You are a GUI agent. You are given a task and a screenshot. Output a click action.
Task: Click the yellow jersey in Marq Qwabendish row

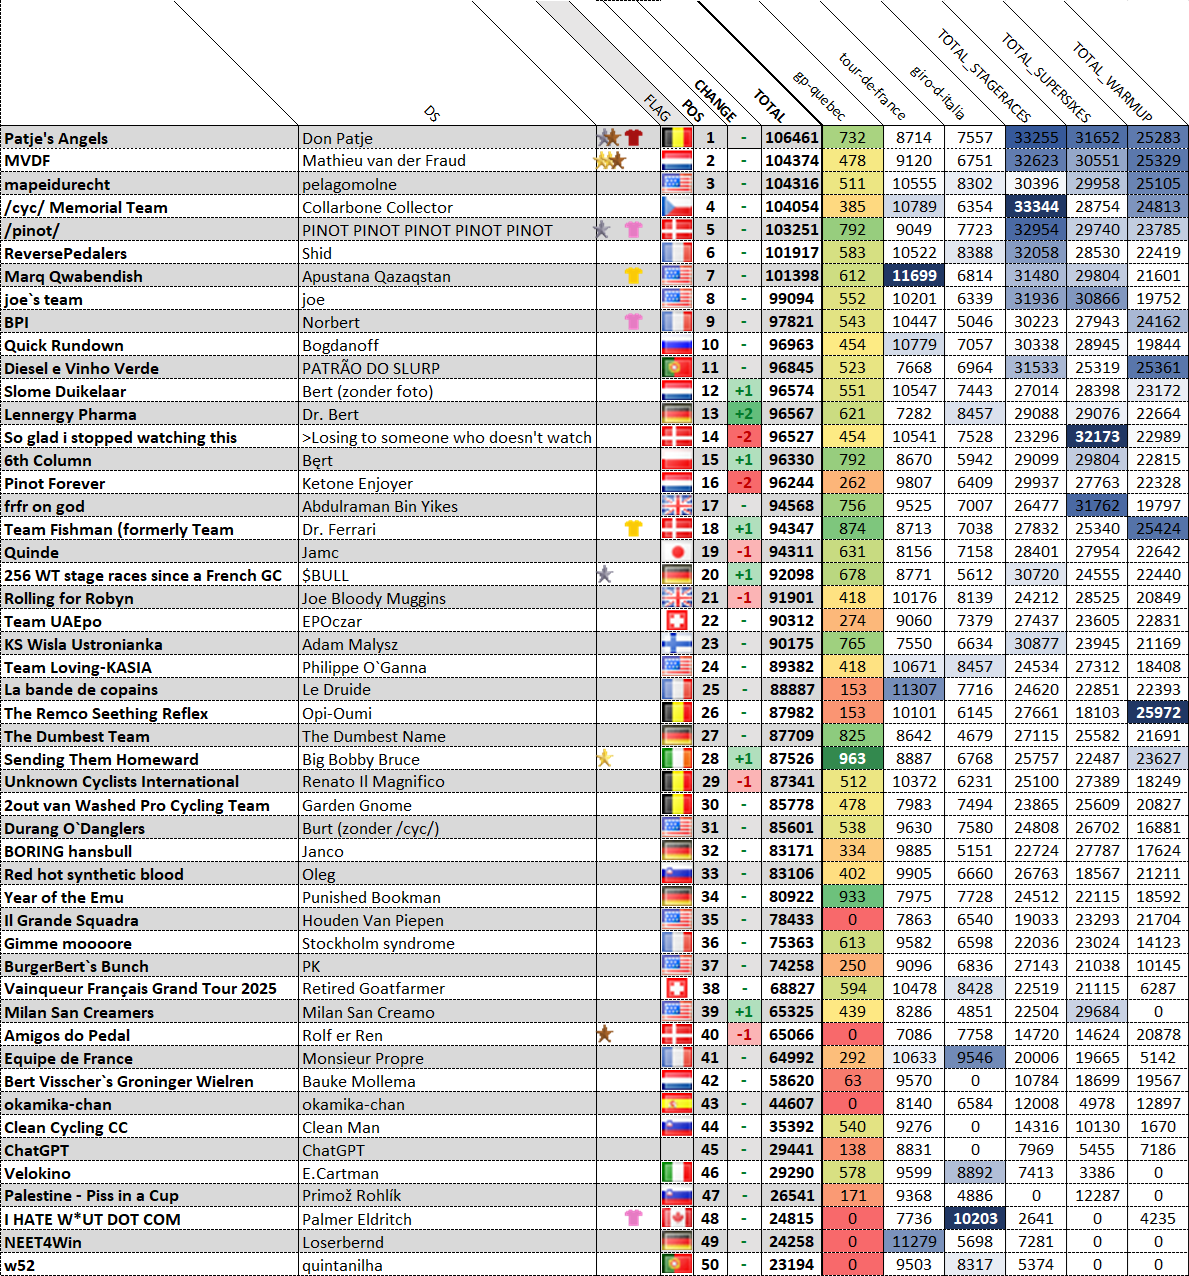634,276
